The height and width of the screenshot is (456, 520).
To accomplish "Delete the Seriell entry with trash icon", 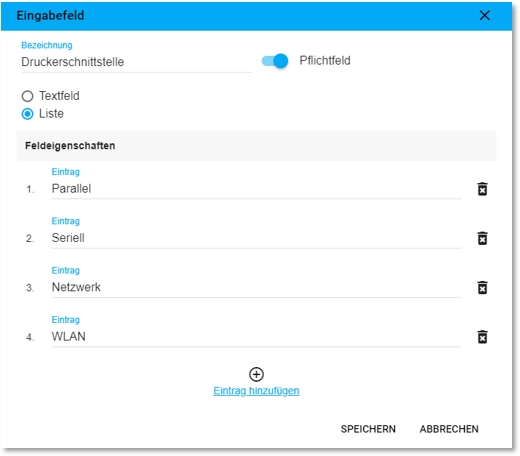I will tap(482, 238).
